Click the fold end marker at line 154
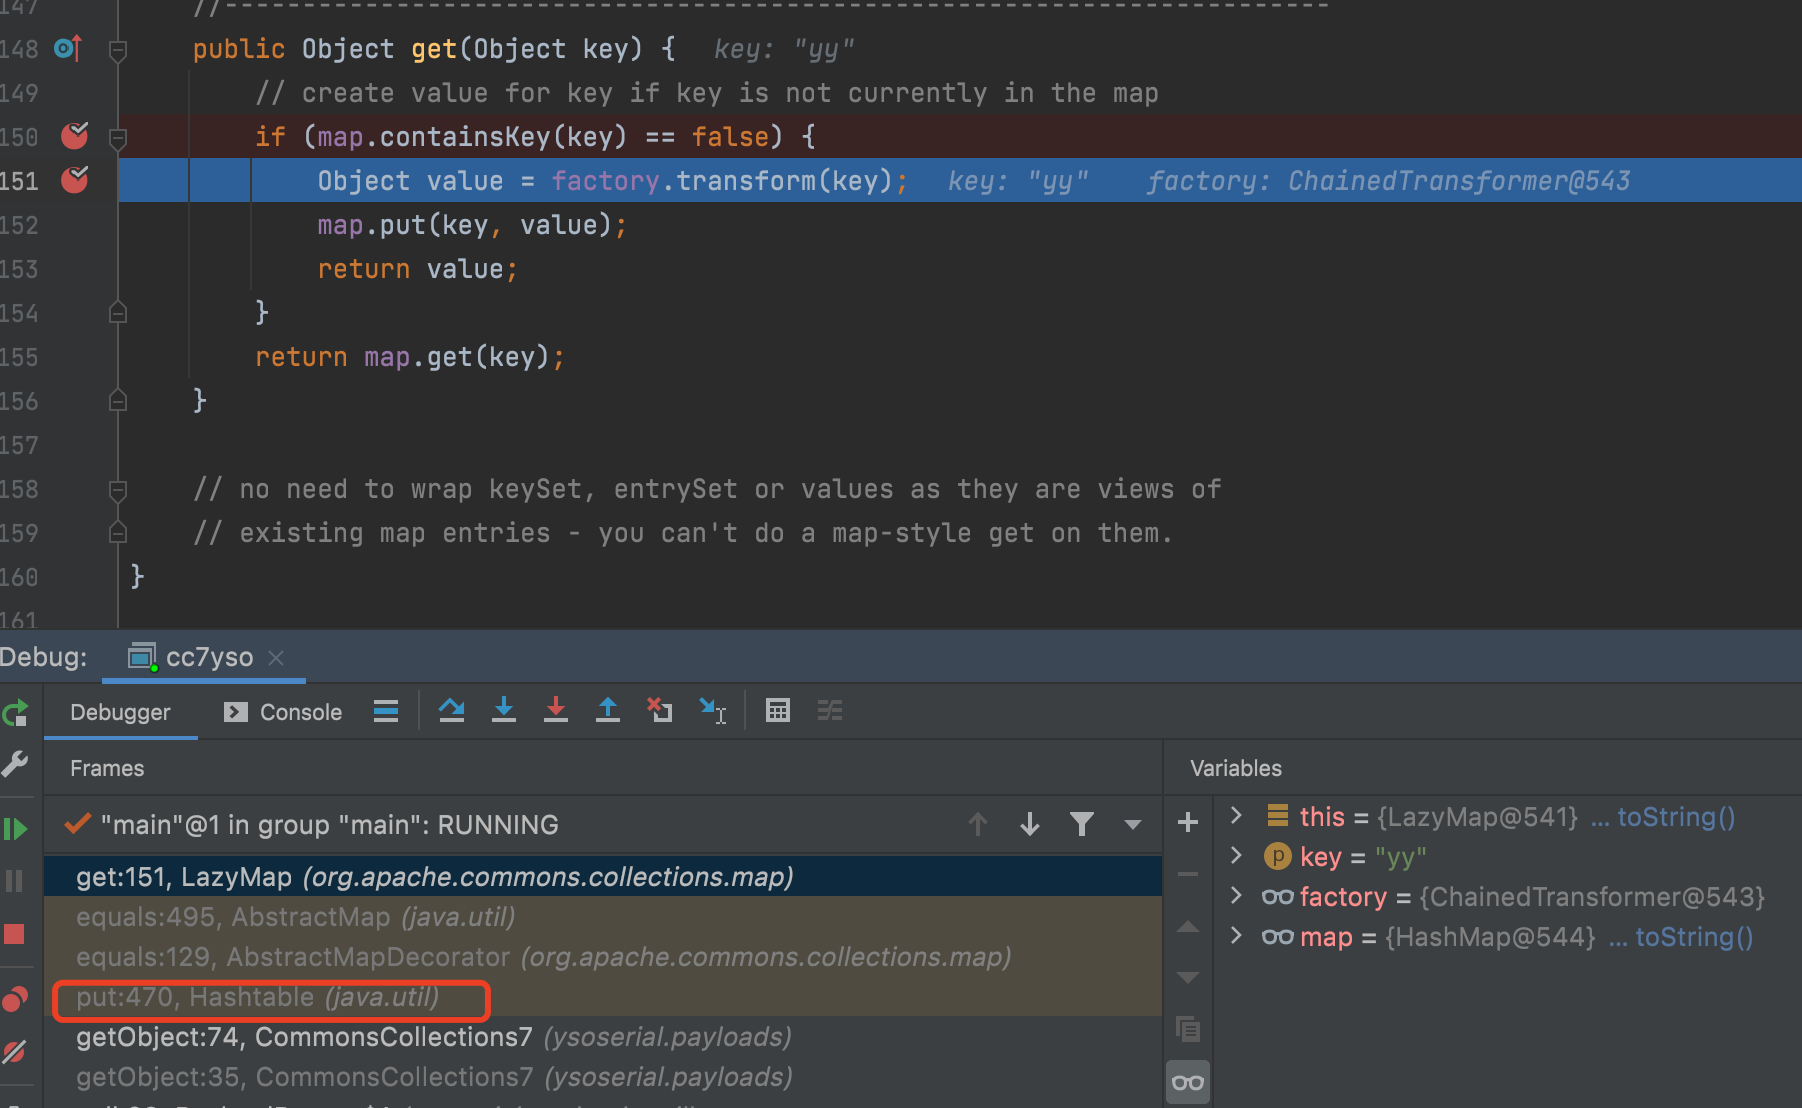The image size is (1802, 1108). coord(118,313)
